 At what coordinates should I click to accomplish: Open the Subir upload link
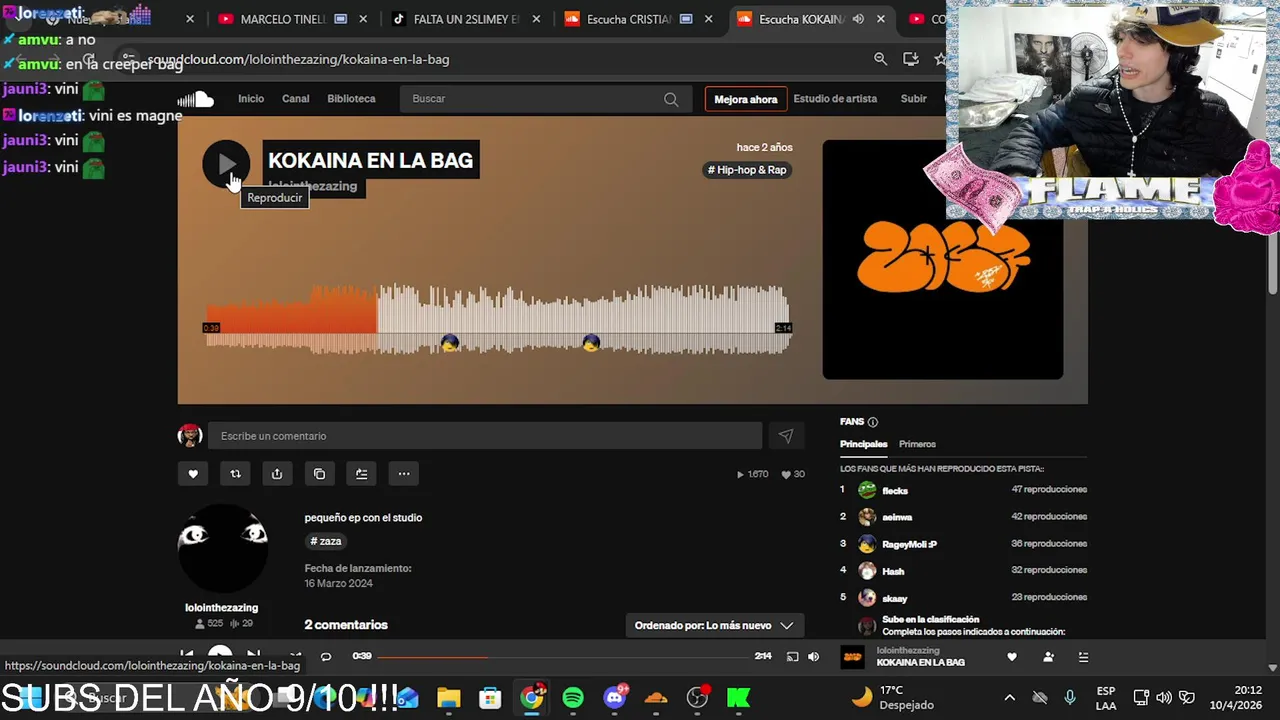point(913,98)
